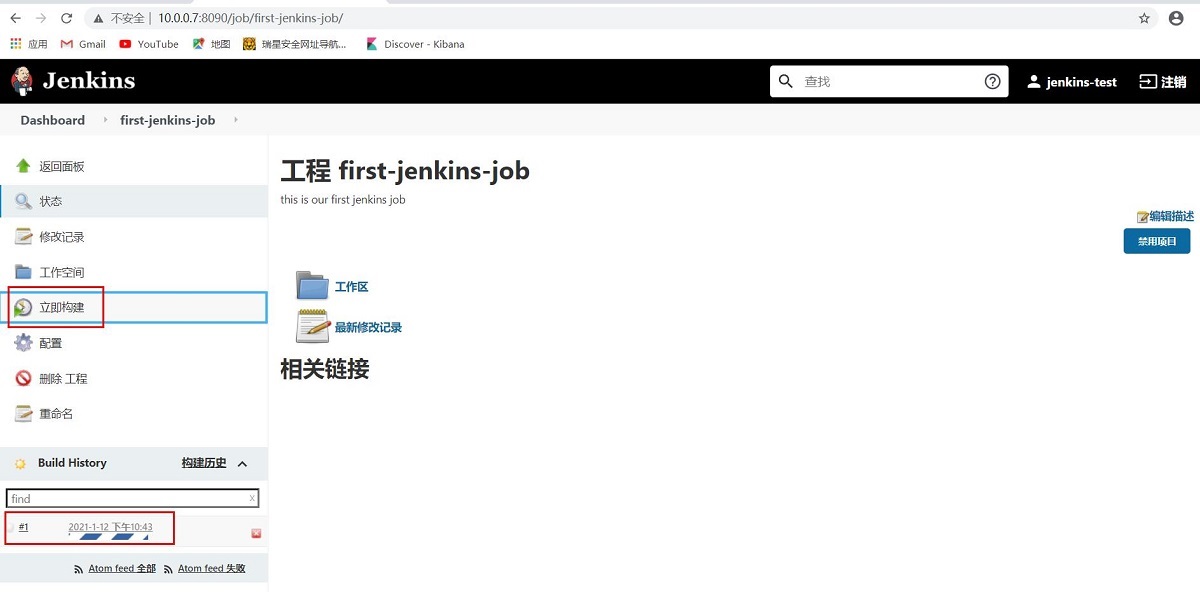Viewport: 1200px width, 592px height.
Task: Open the 应用 apps bookmark
Action: (29, 44)
